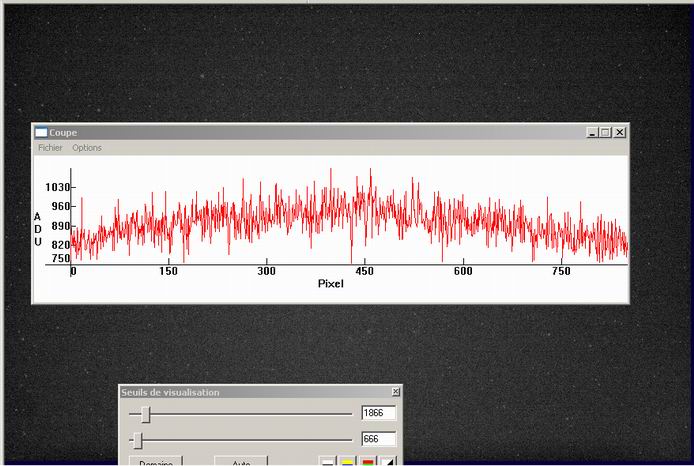
Task: Open the Options menu in Coupe window
Action: coord(87,148)
